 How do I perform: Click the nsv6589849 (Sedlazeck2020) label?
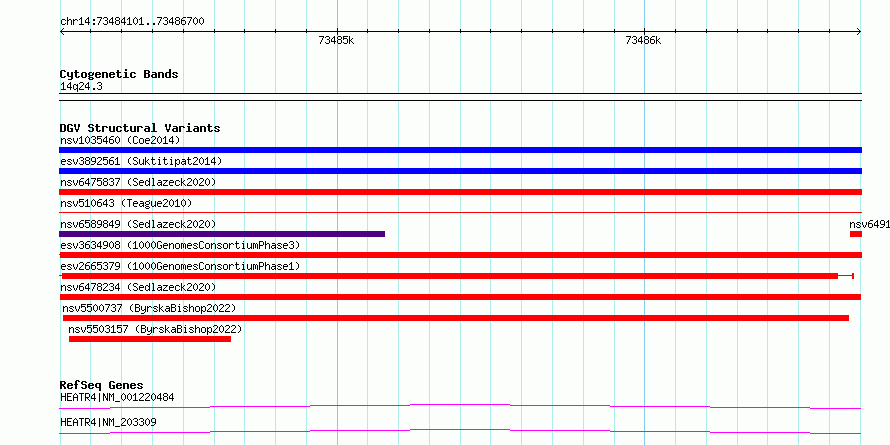click(x=138, y=224)
